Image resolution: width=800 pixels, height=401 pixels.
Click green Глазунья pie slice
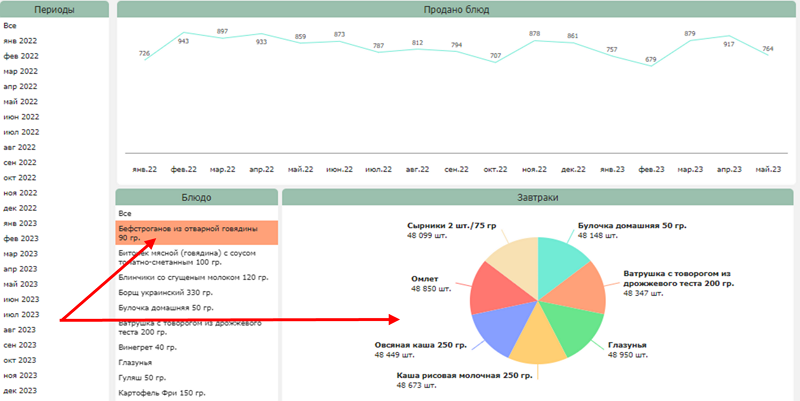573,328
